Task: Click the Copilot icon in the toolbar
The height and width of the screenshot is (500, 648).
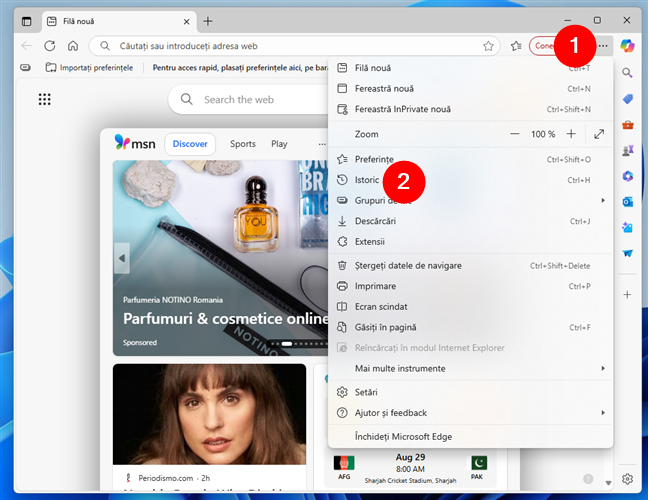Action: point(627,45)
